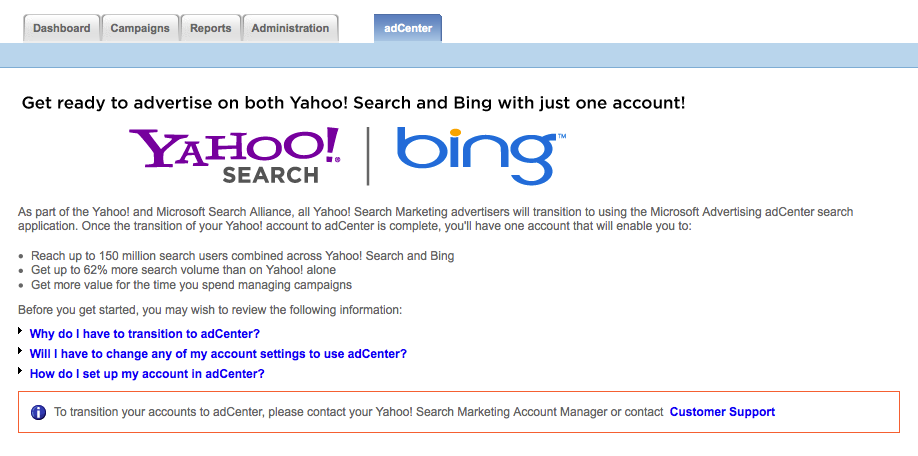
Task: Click the 'Get ready to advertise' headline
Action: point(354,104)
